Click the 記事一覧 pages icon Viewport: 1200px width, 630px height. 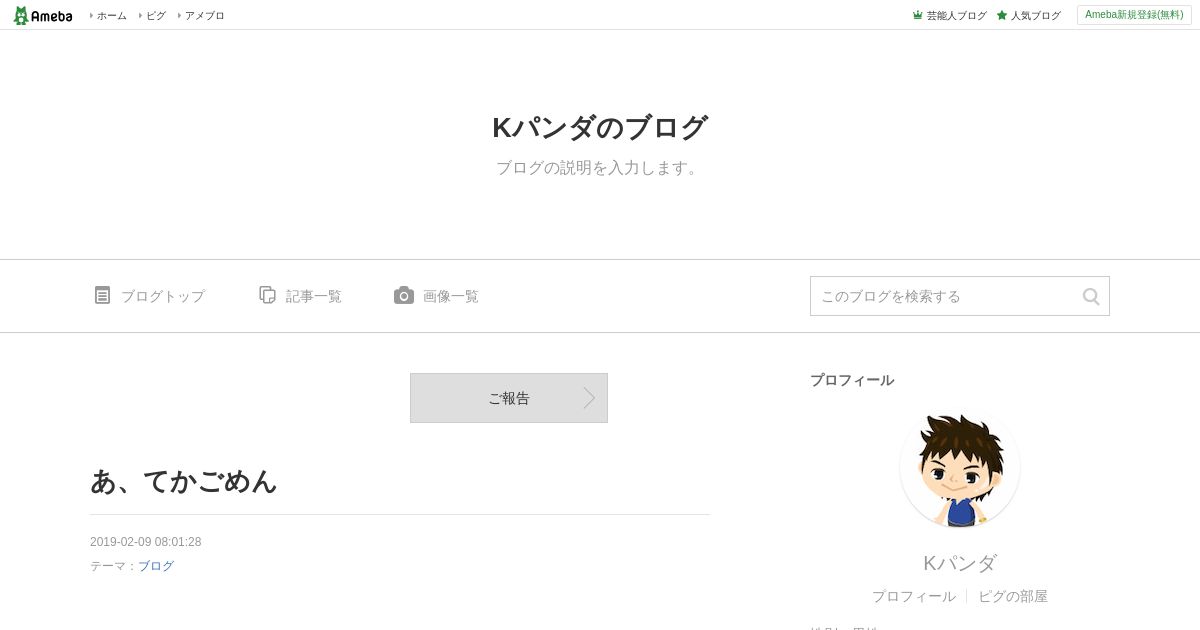pos(267,295)
